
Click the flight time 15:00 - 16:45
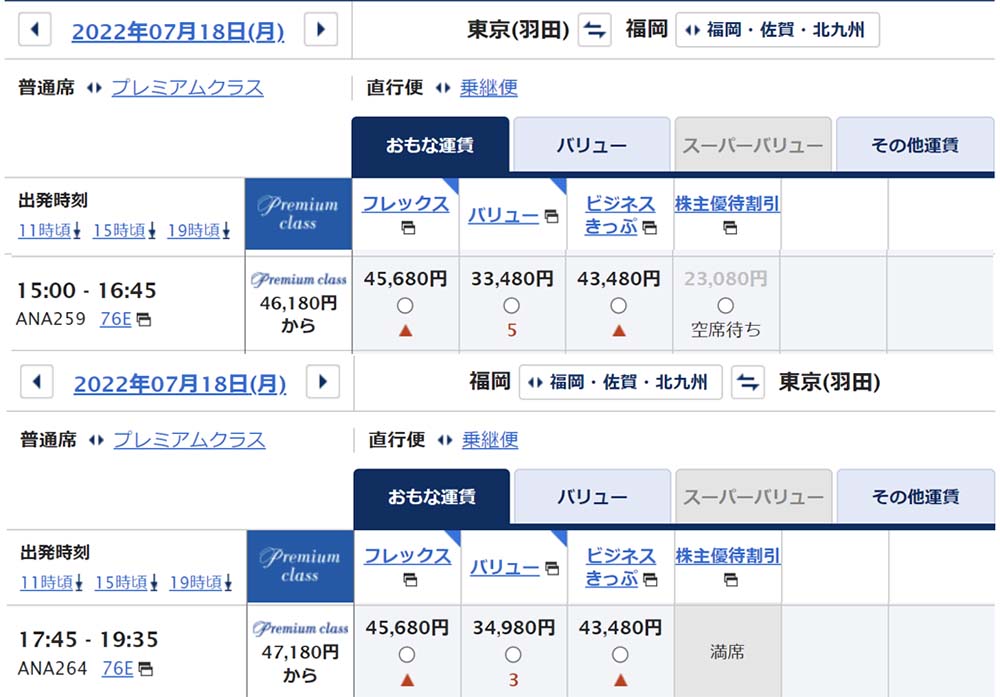(x=87, y=291)
